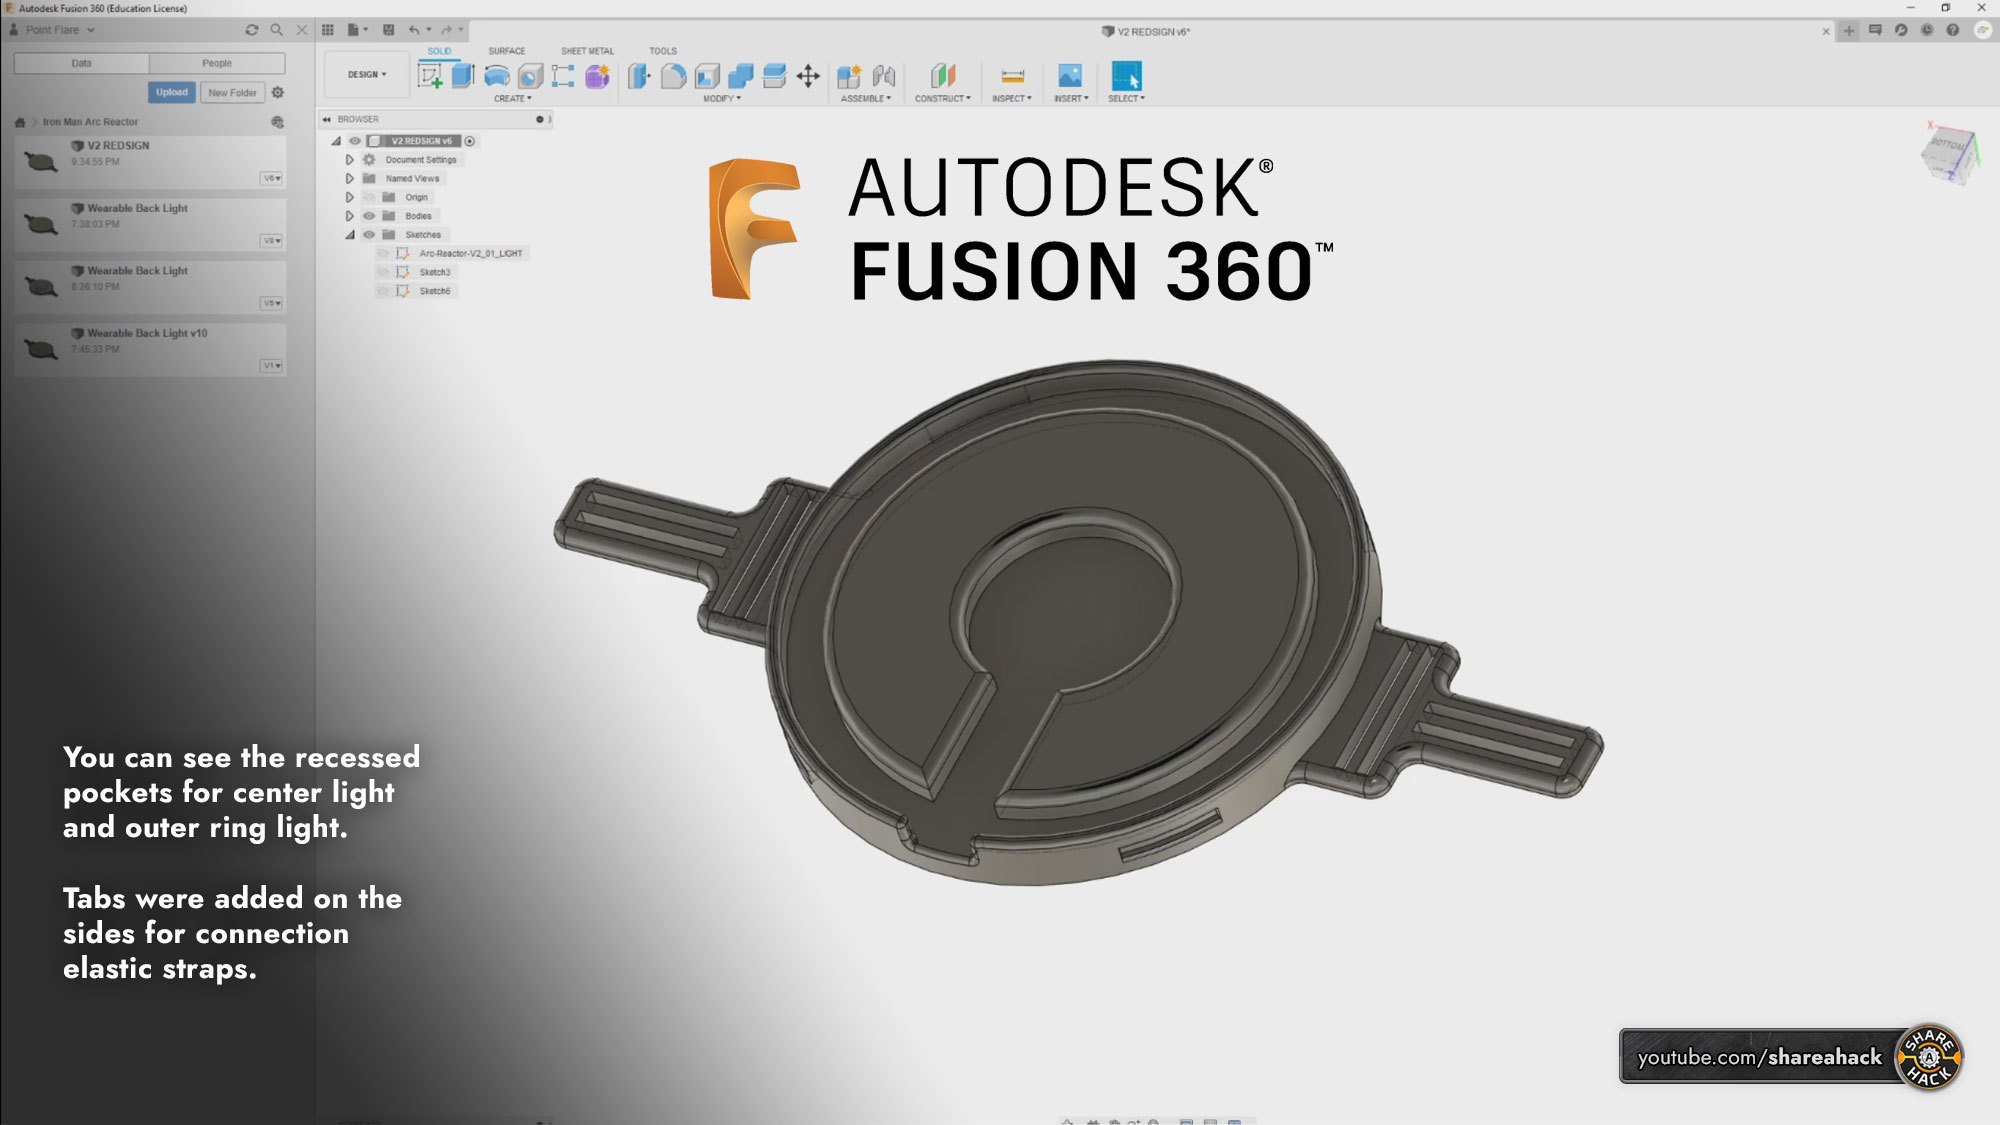Click the New Folder button
The height and width of the screenshot is (1125, 2000).
click(232, 92)
